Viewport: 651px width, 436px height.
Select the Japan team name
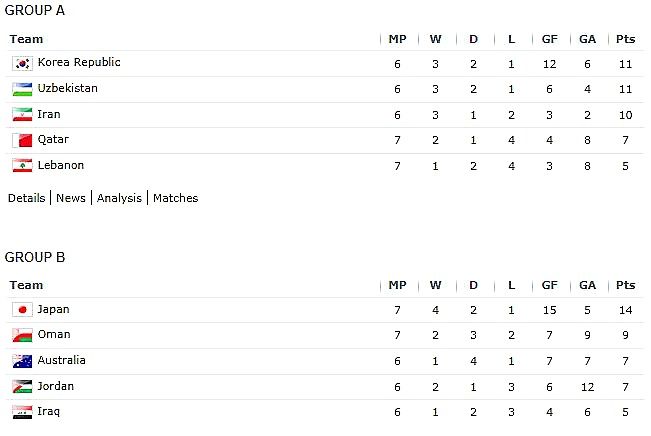pyautogui.click(x=54, y=310)
